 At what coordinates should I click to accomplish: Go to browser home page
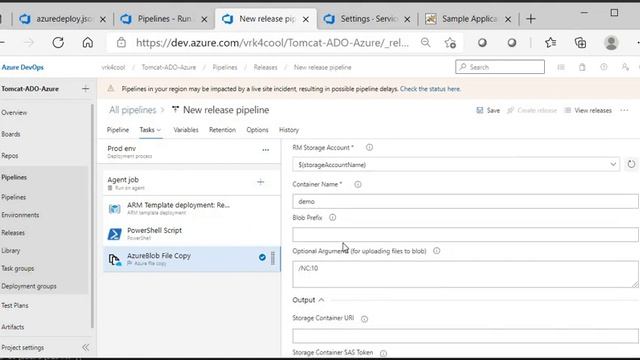87,42
